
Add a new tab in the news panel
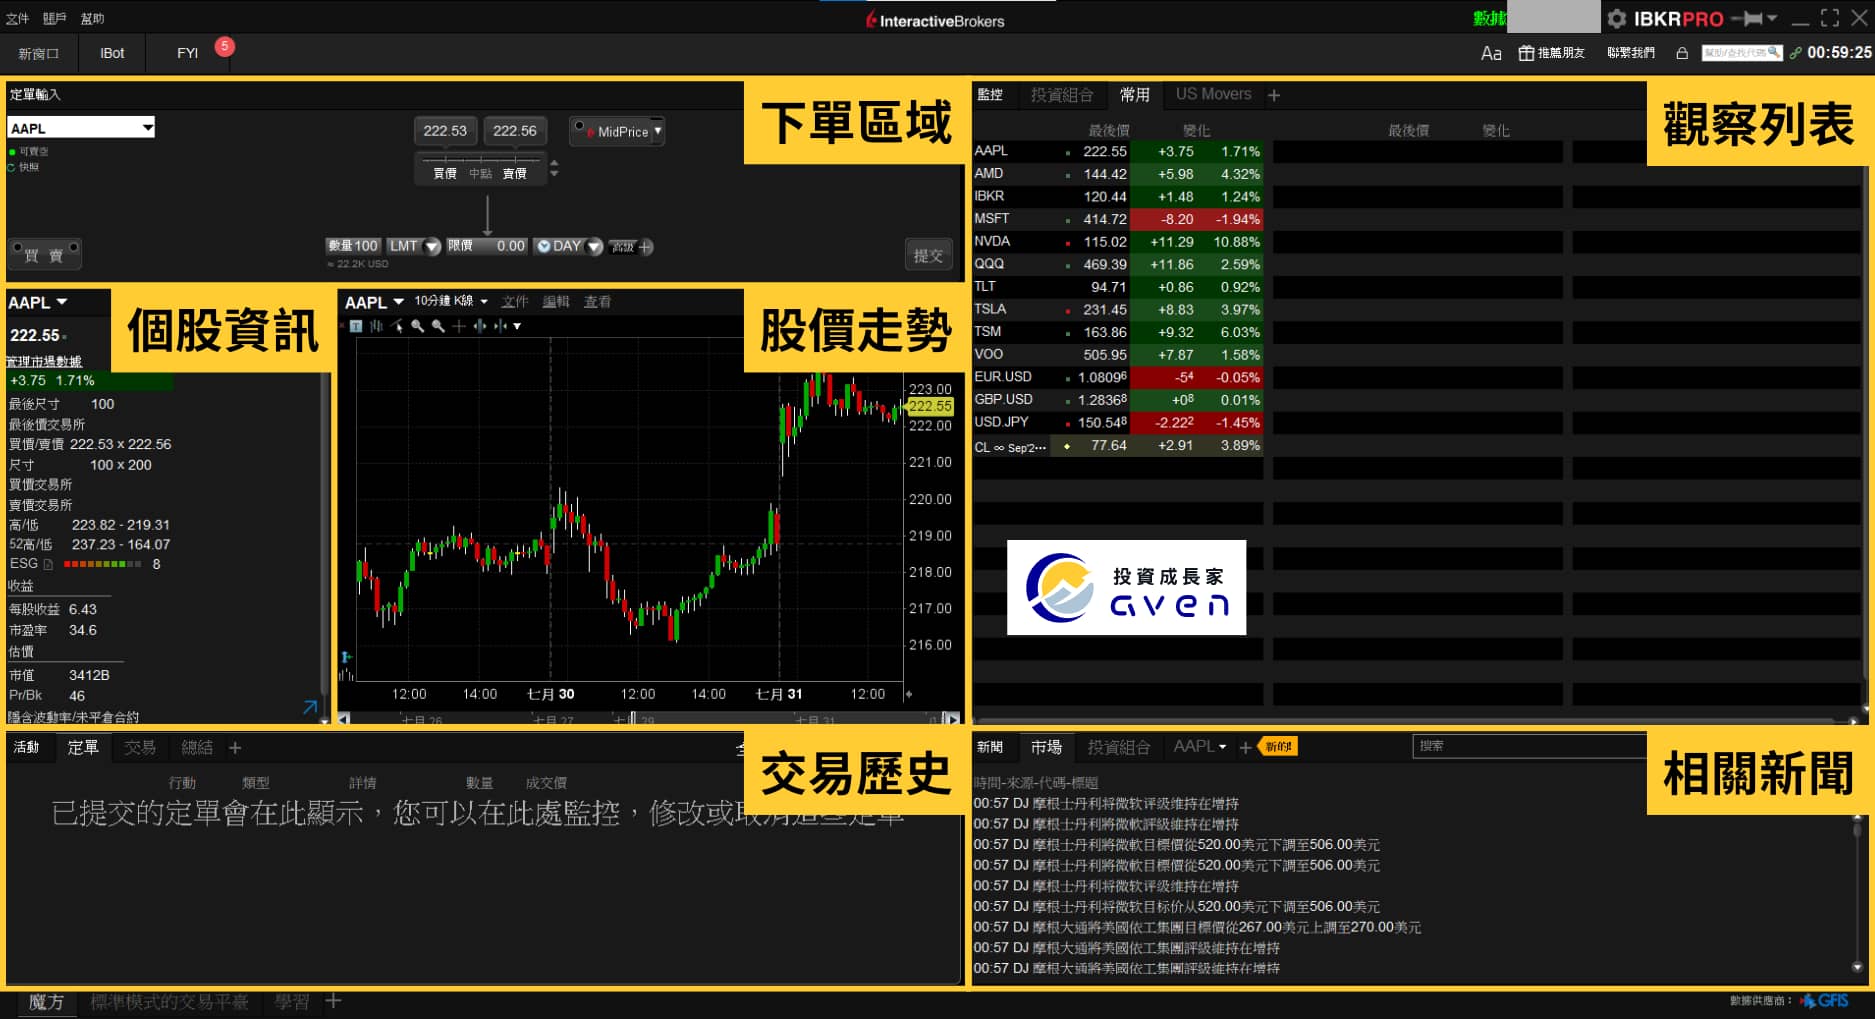[x=1245, y=747]
